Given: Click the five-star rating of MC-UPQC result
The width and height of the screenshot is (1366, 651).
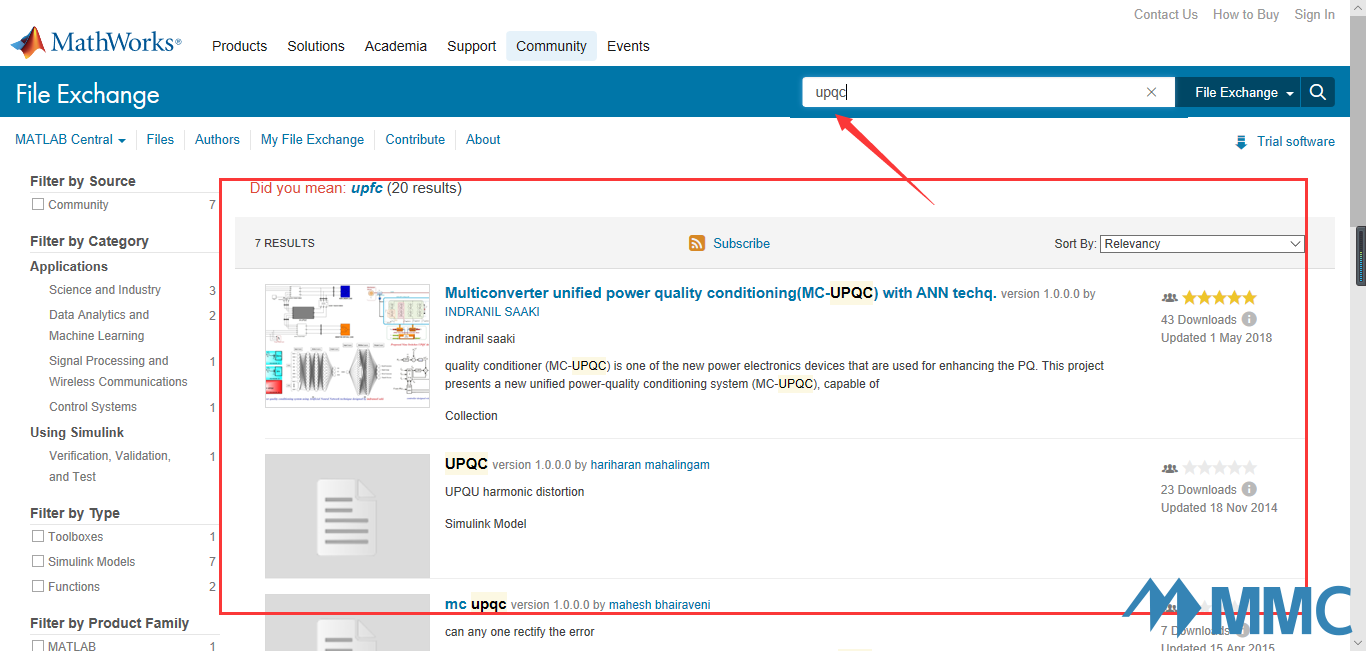Looking at the screenshot, I should click(1219, 298).
